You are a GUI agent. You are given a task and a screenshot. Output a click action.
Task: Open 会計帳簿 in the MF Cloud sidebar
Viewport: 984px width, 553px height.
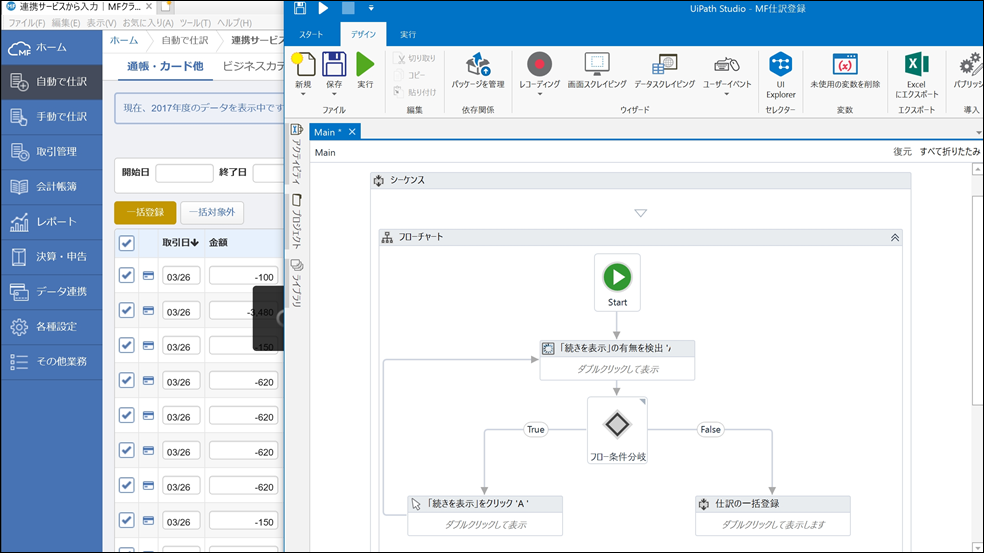pos(51,186)
